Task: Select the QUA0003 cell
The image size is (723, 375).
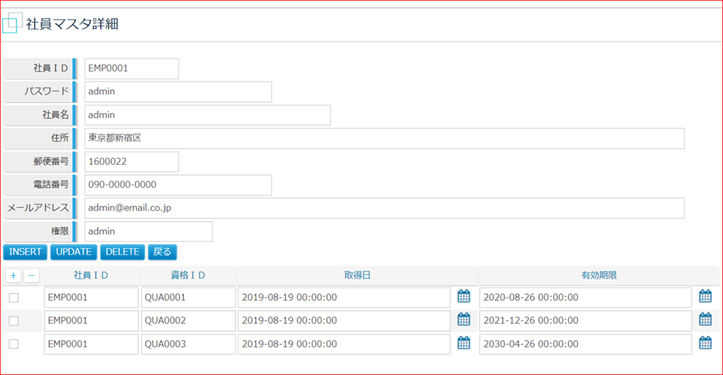Action: tap(188, 344)
